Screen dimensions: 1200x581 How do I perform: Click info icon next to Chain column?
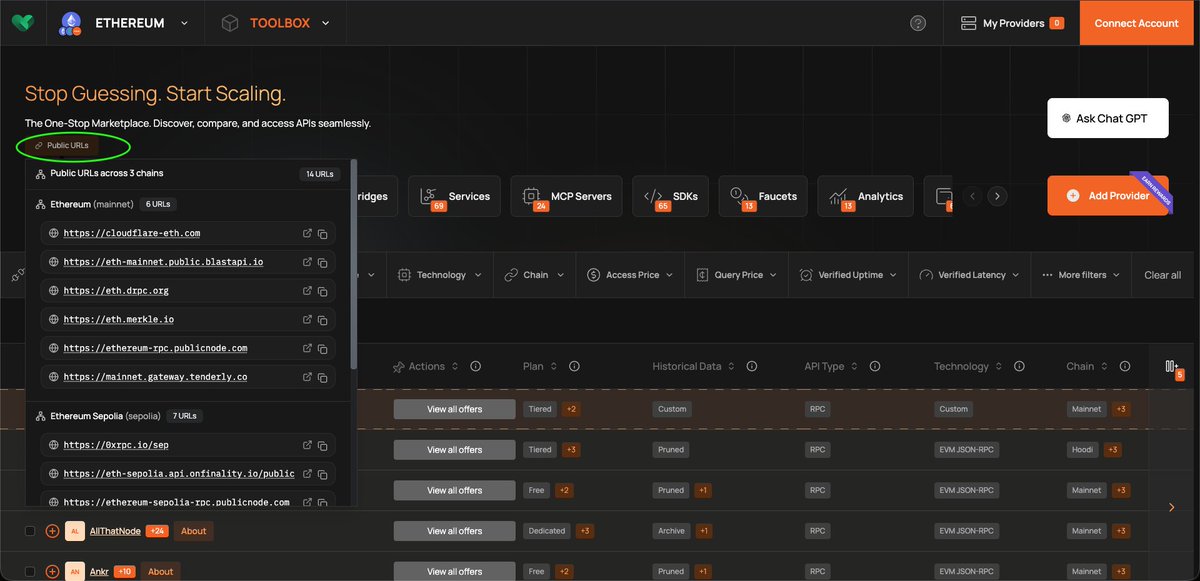coord(1125,366)
